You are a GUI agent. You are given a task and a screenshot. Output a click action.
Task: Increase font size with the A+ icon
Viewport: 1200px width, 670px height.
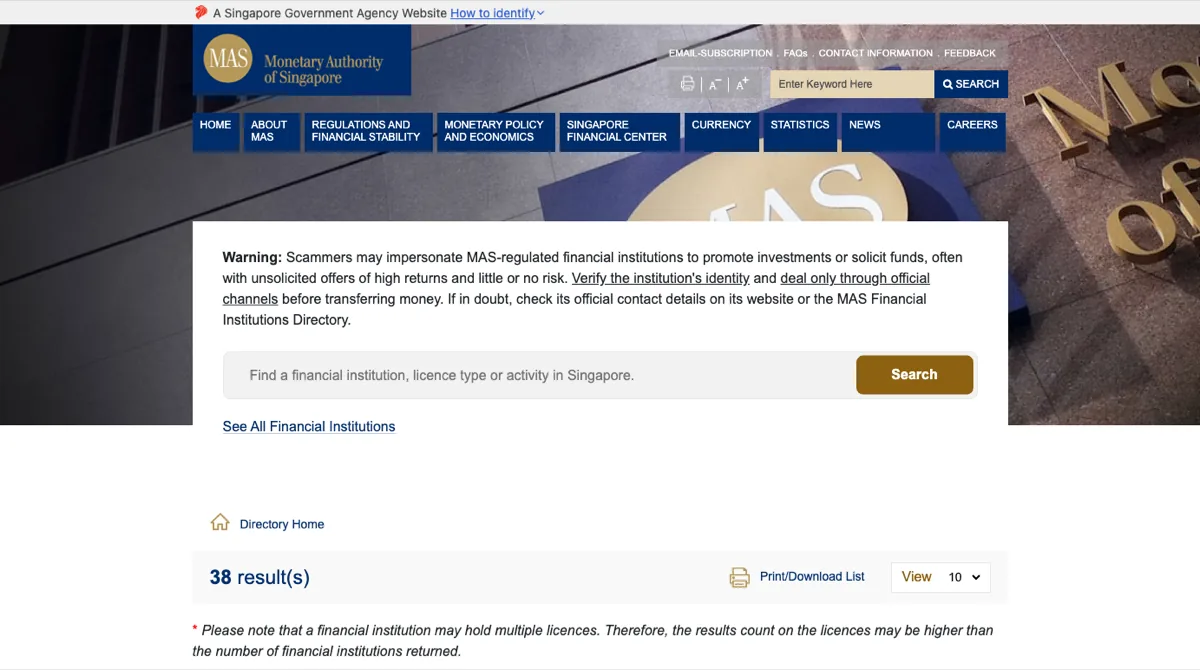742,85
